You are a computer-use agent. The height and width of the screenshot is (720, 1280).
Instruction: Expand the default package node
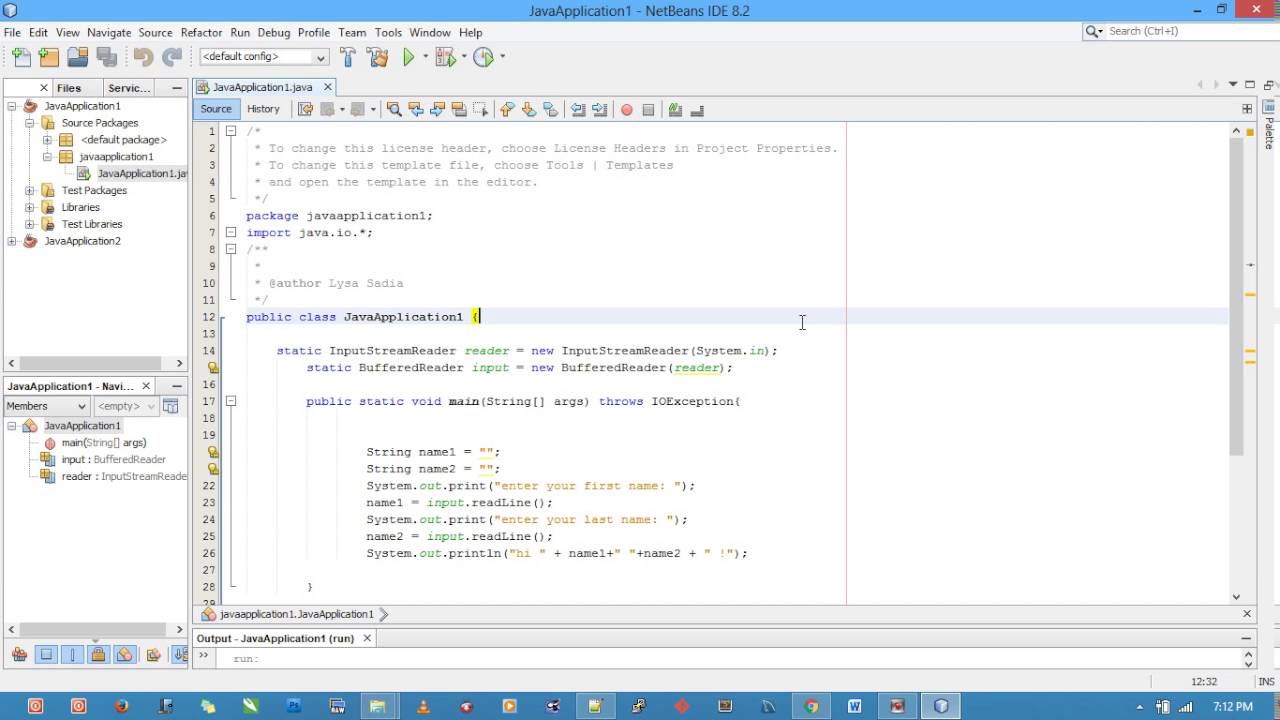point(46,140)
